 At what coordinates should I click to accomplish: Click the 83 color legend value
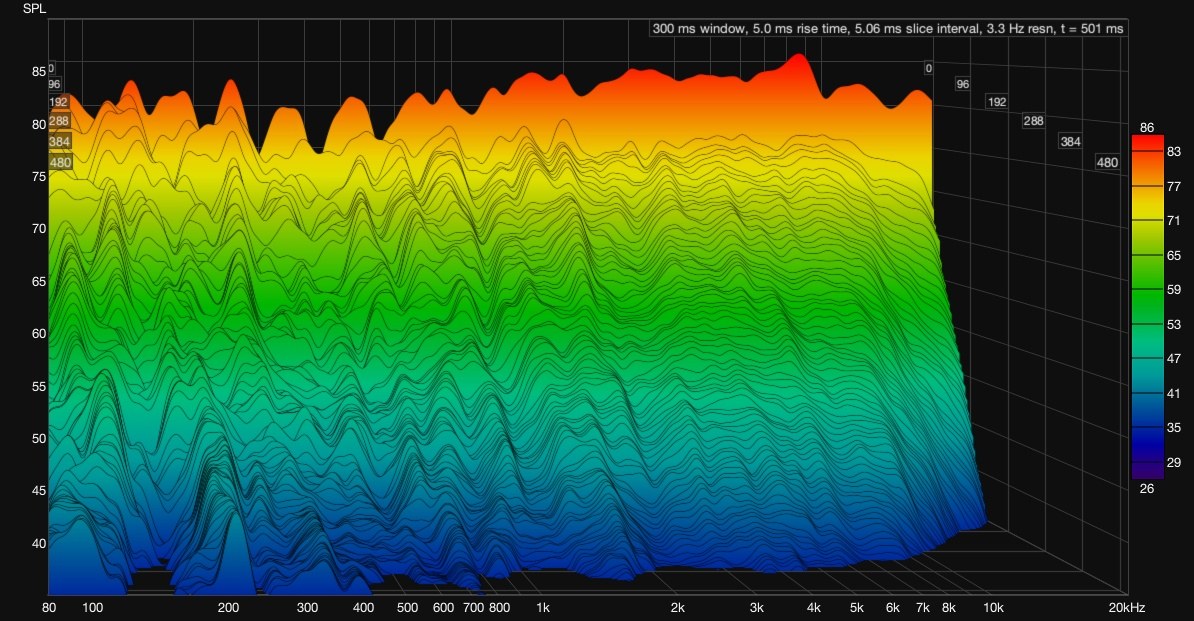(1173, 151)
